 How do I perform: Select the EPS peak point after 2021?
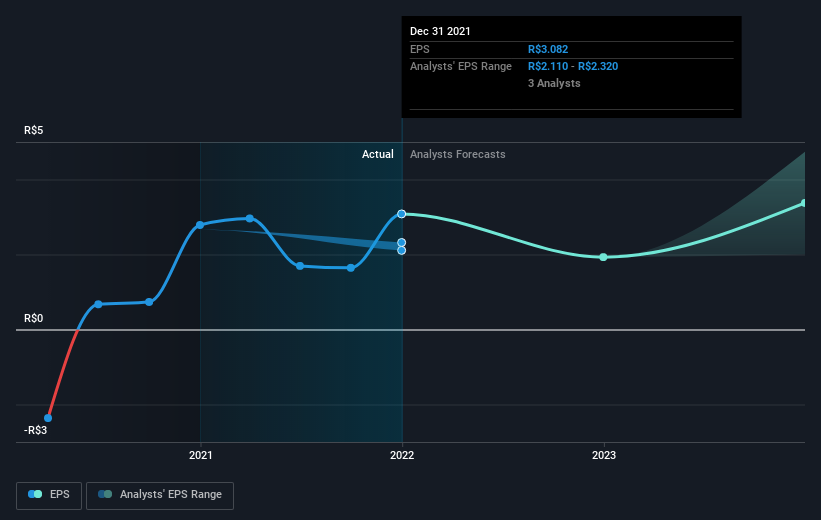click(x=250, y=218)
